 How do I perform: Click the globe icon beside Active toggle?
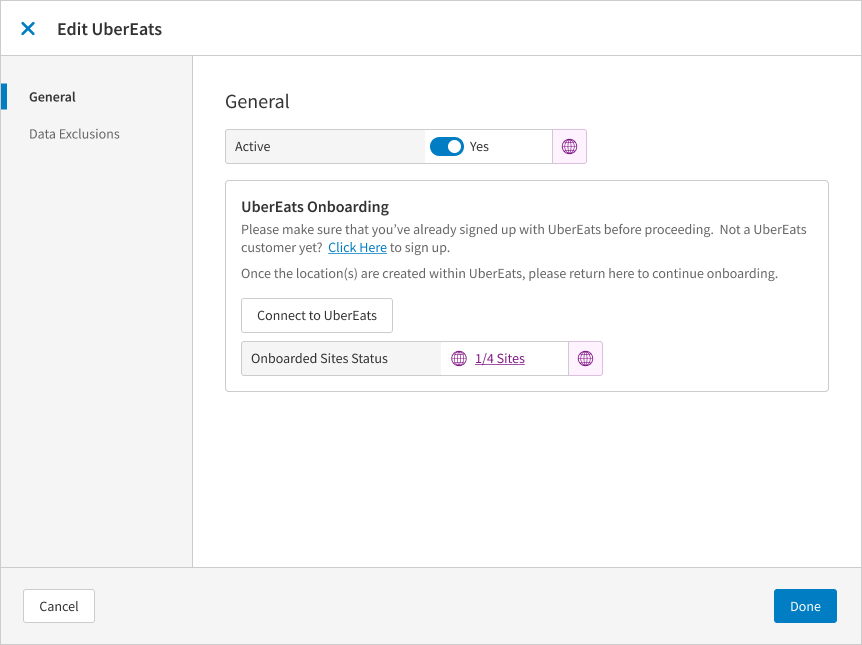pyautogui.click(x=569, y=146)
